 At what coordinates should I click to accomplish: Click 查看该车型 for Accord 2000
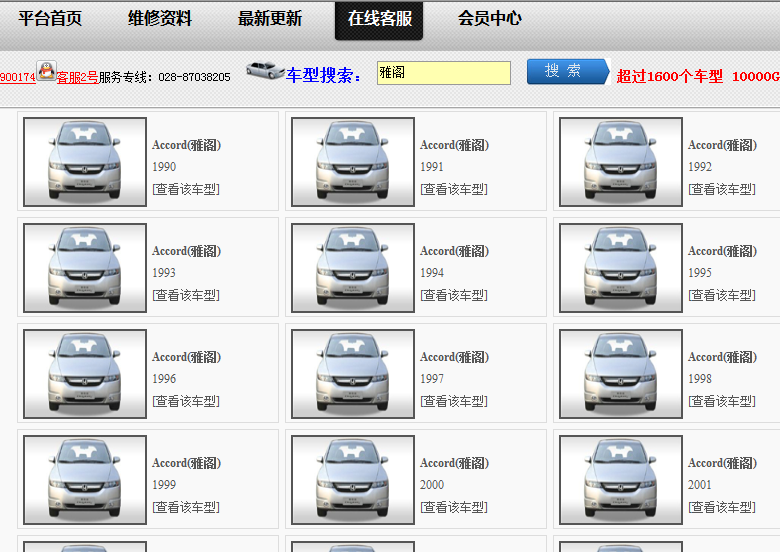pyautogui.click(x=454, y=507)
